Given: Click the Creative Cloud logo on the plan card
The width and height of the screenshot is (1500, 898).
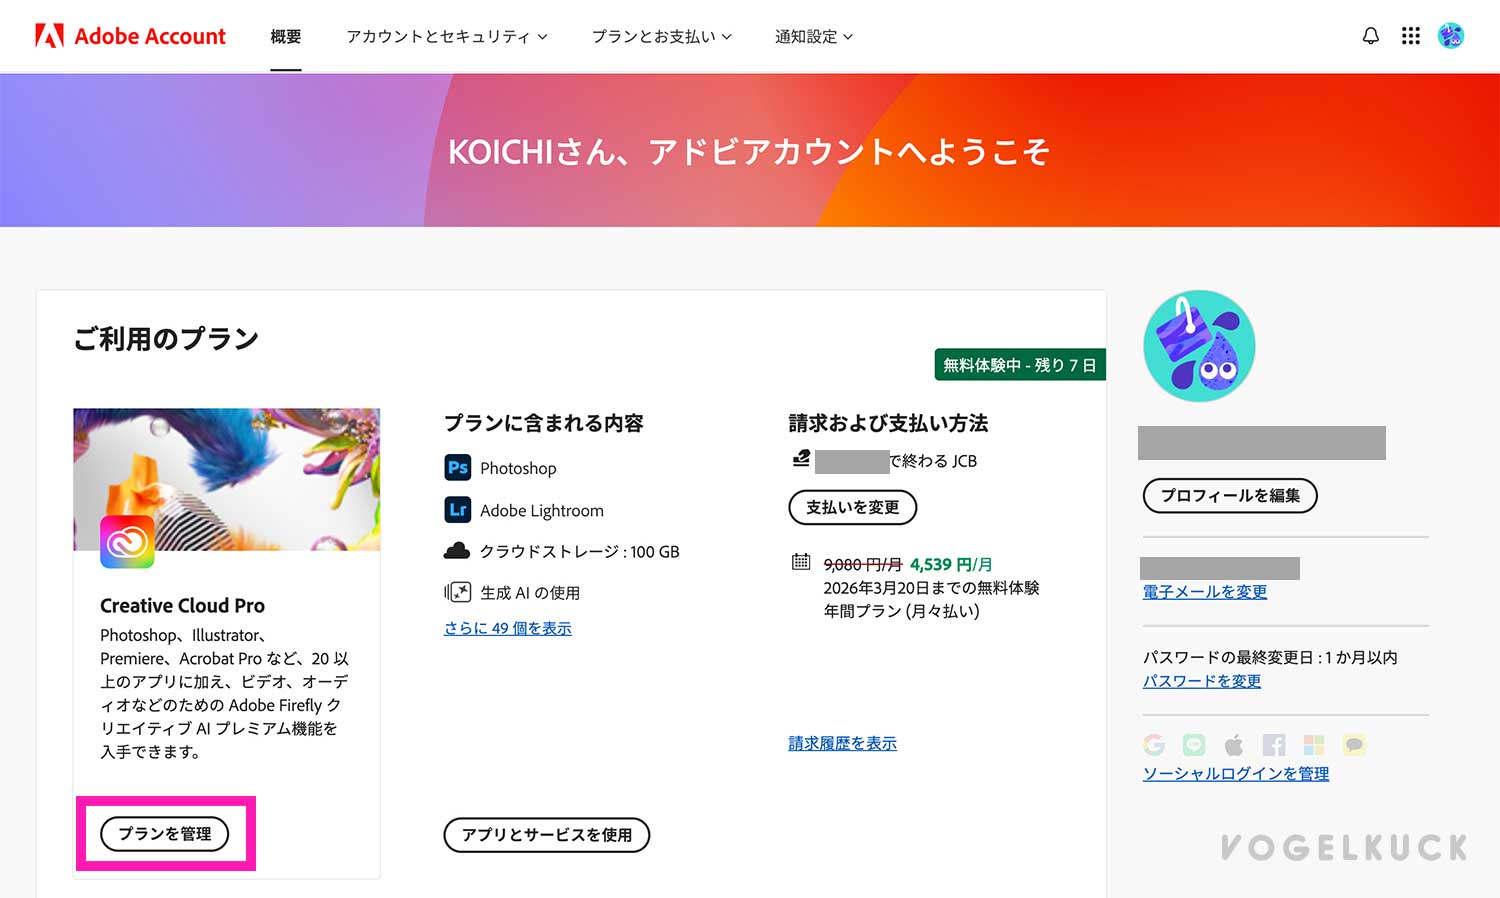Looking at the screenshot, I should click(x=127, y=543).
